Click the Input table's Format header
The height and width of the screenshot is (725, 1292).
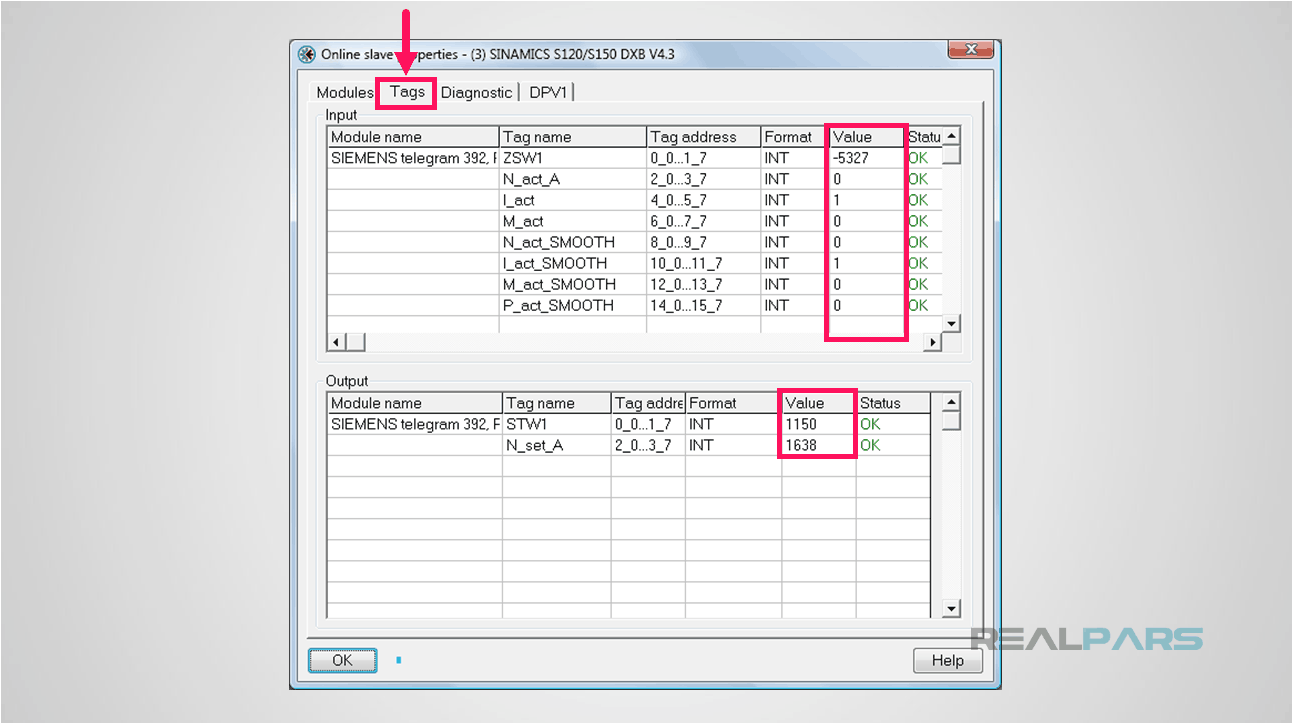(x=793, y=137)
